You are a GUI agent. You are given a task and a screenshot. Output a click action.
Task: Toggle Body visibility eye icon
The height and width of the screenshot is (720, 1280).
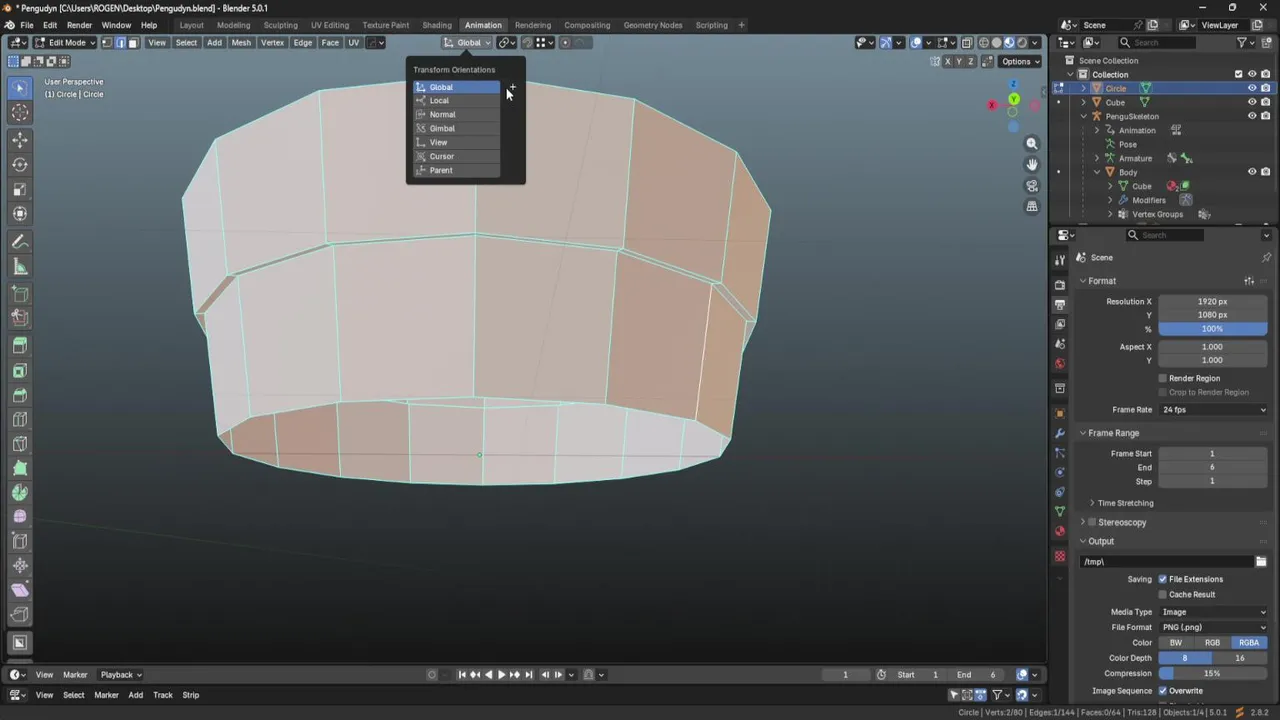point(1251,172)
